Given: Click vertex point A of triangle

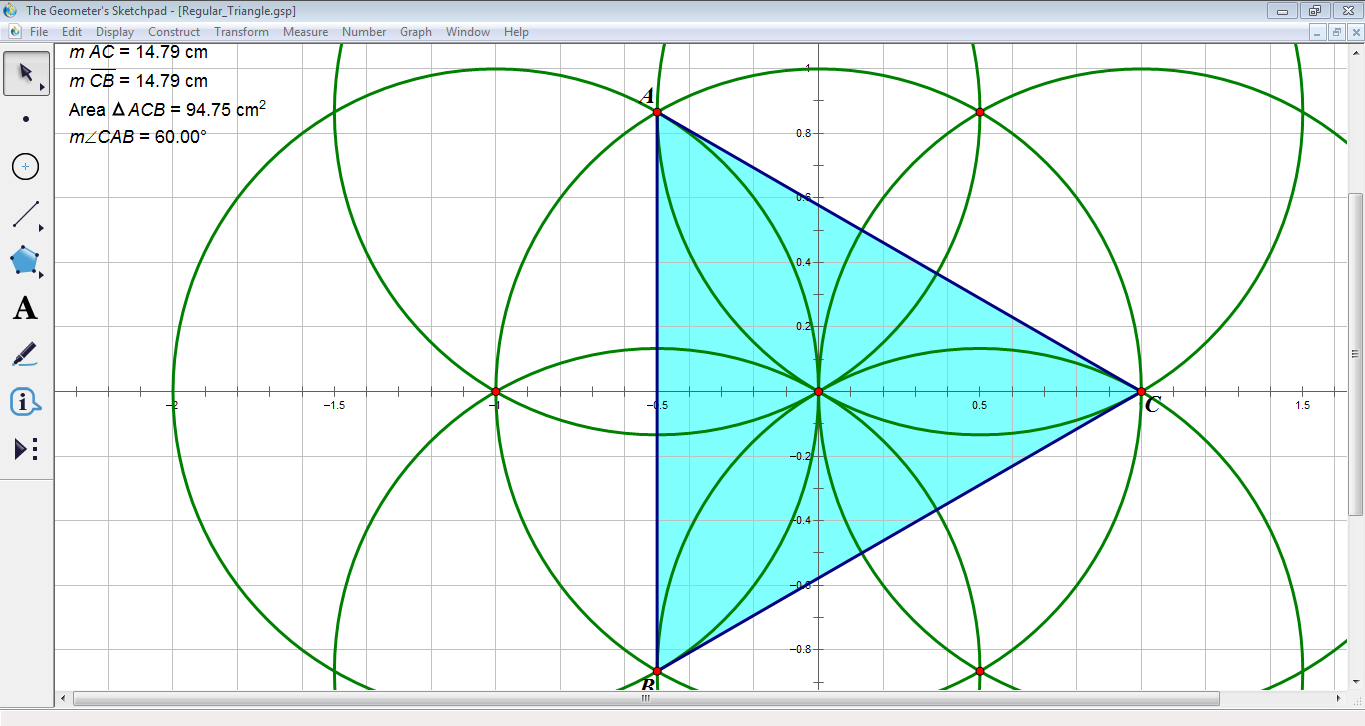Looking at the screenshot, I should point(657,112).
